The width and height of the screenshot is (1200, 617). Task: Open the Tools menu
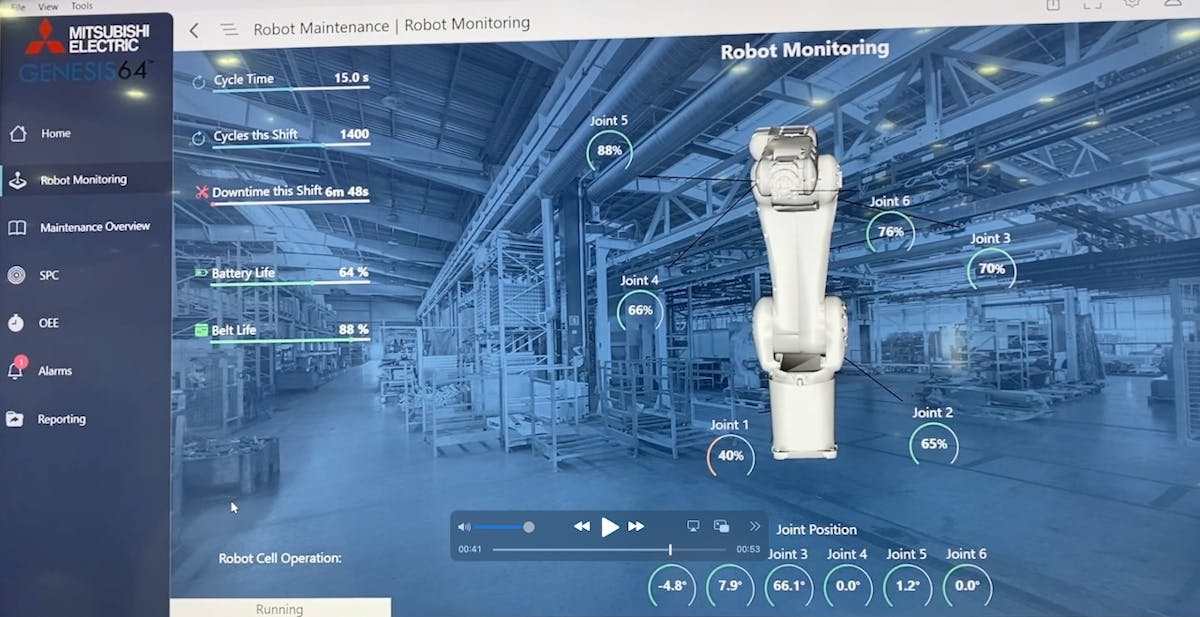tap(82, 6)
